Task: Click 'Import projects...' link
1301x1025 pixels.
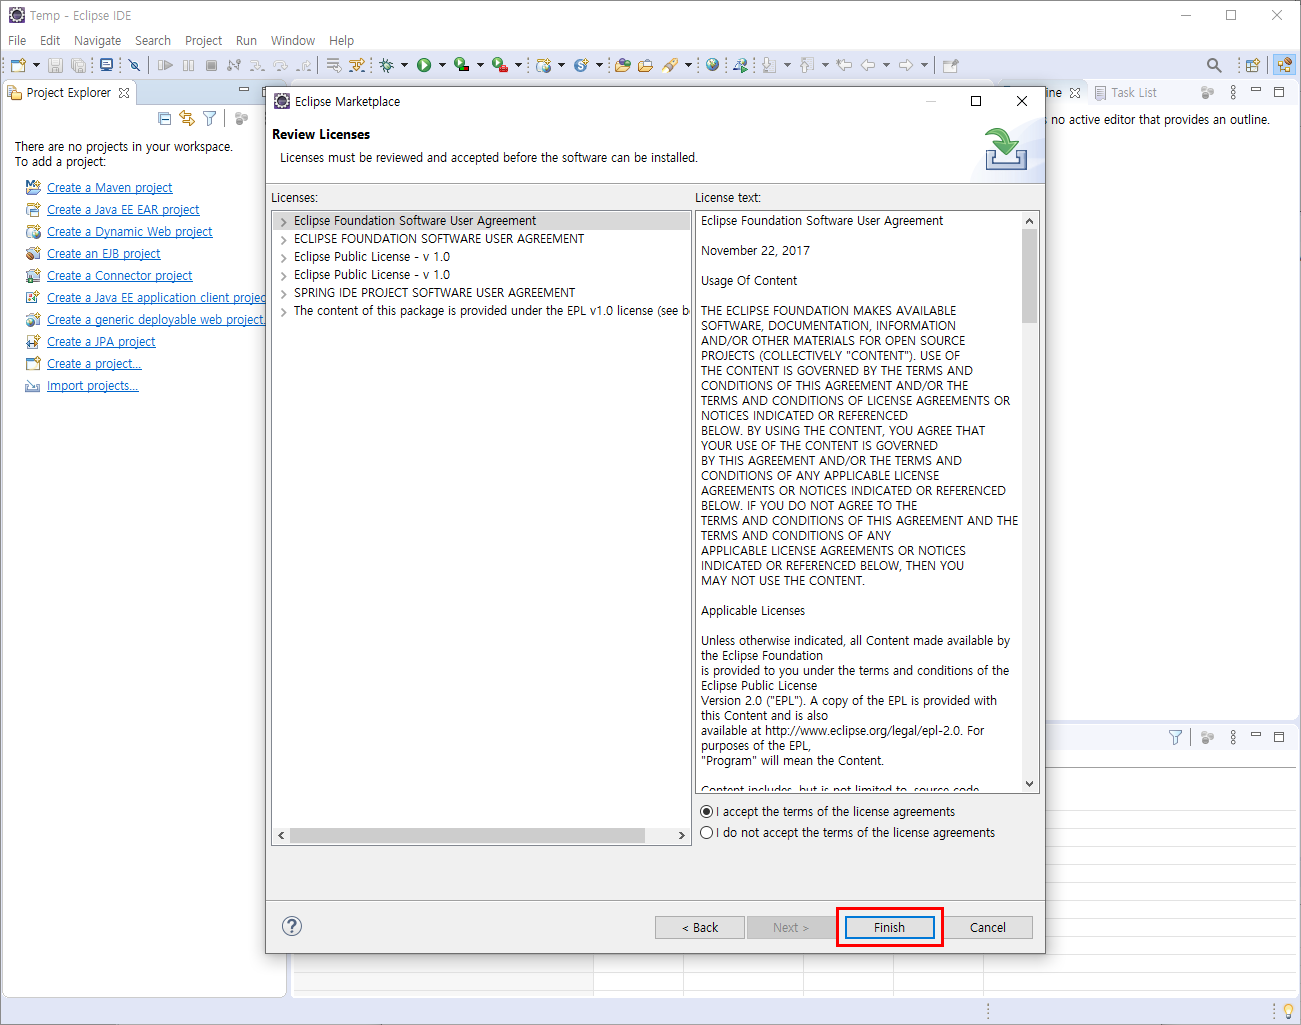Action: [92, 385]
